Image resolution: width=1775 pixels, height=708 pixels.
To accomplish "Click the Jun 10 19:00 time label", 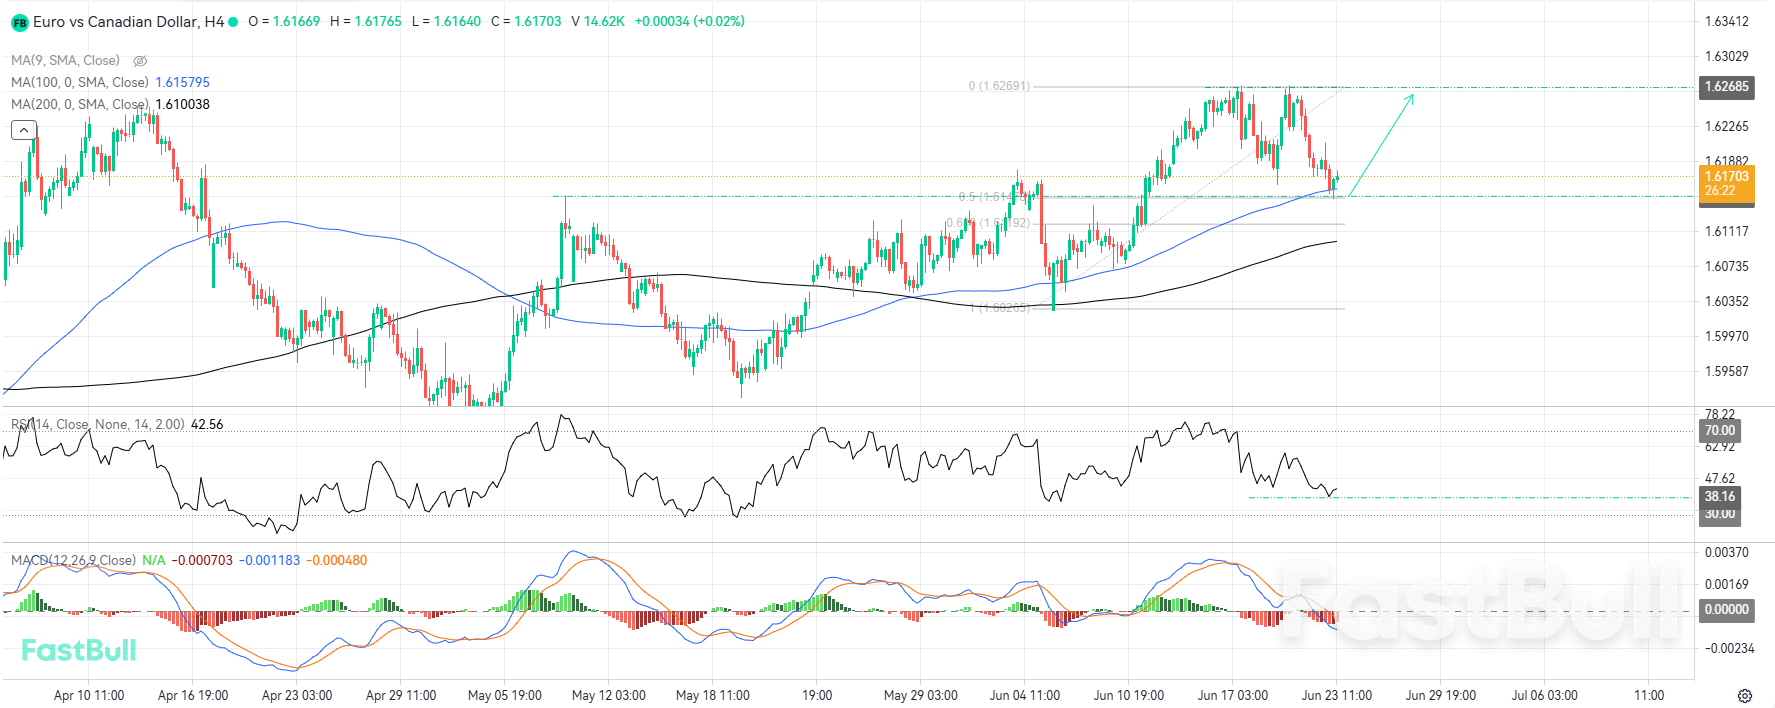I will [x=1129, y=696].
